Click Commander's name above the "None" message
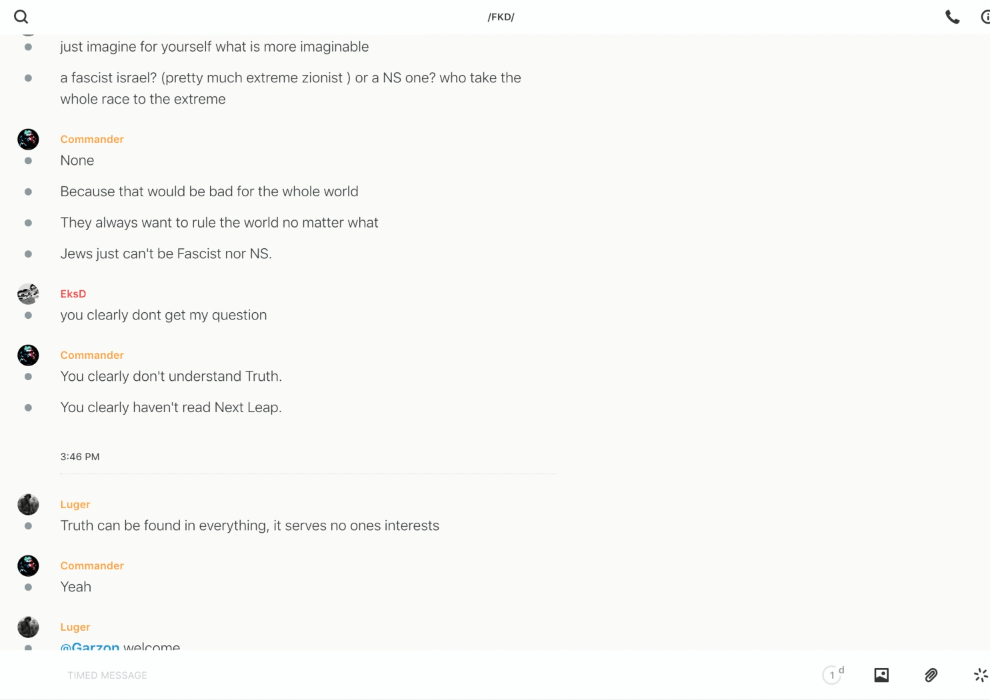The height and width of the screenshot is (700, 990). pyautogui.click(x=92, y=139)
